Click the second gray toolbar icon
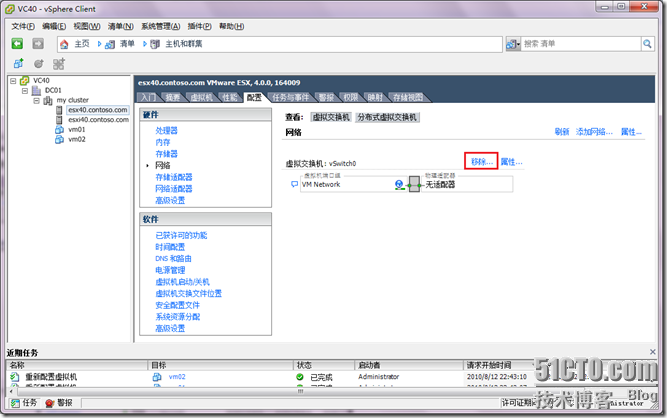Screen dimensions: 667x418 (x=39, y=64)
